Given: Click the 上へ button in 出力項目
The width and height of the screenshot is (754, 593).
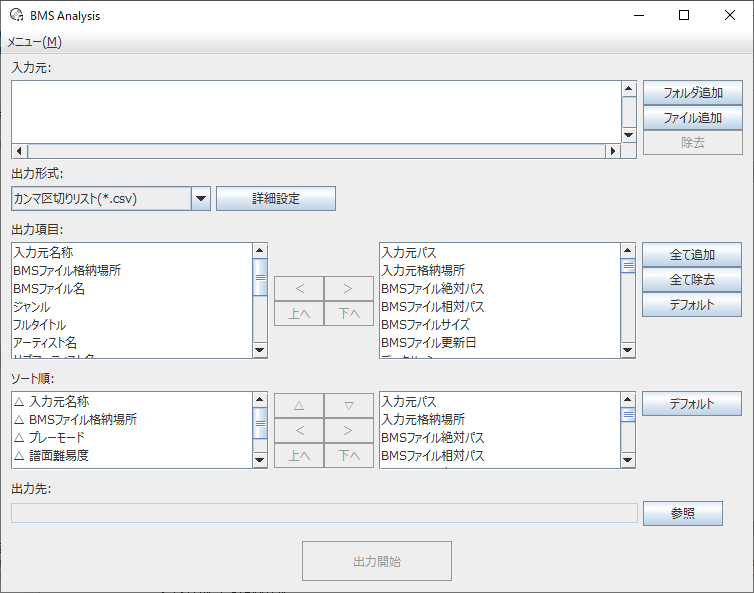Looking at the screenshot, I should click(299, 313).
